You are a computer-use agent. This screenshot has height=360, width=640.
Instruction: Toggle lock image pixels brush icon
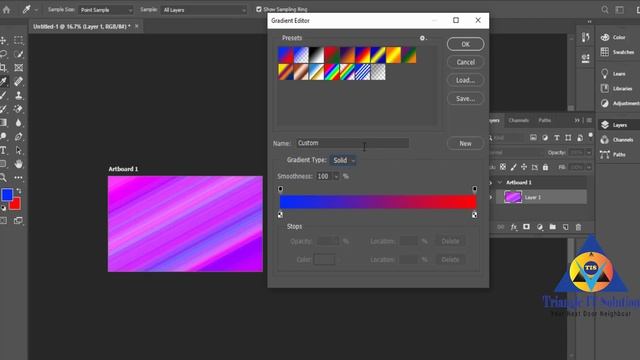(513, 167)
